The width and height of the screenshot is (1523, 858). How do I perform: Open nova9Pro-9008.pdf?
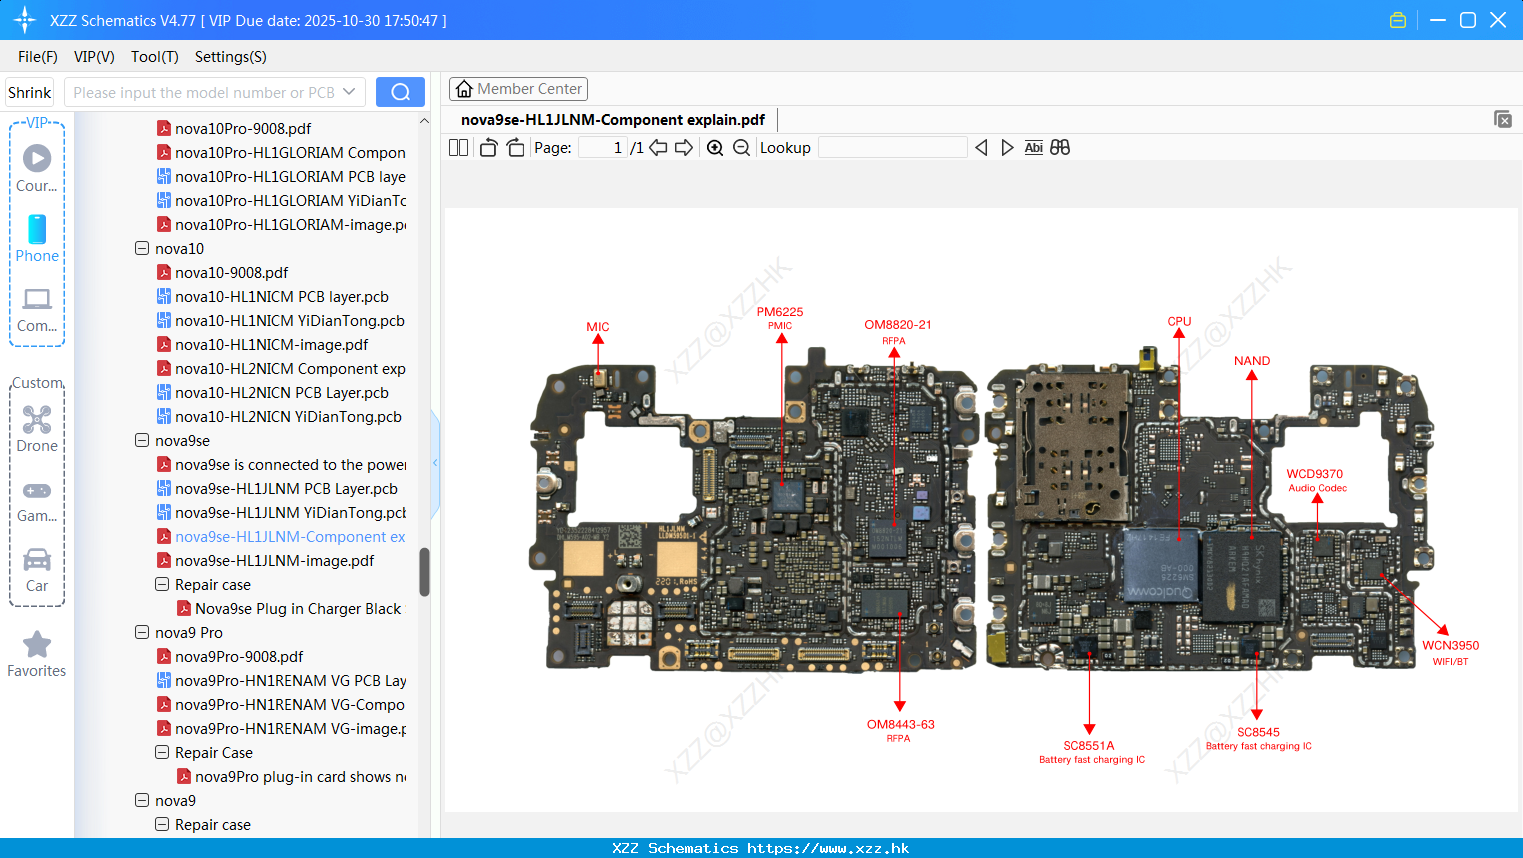[238, 656]
